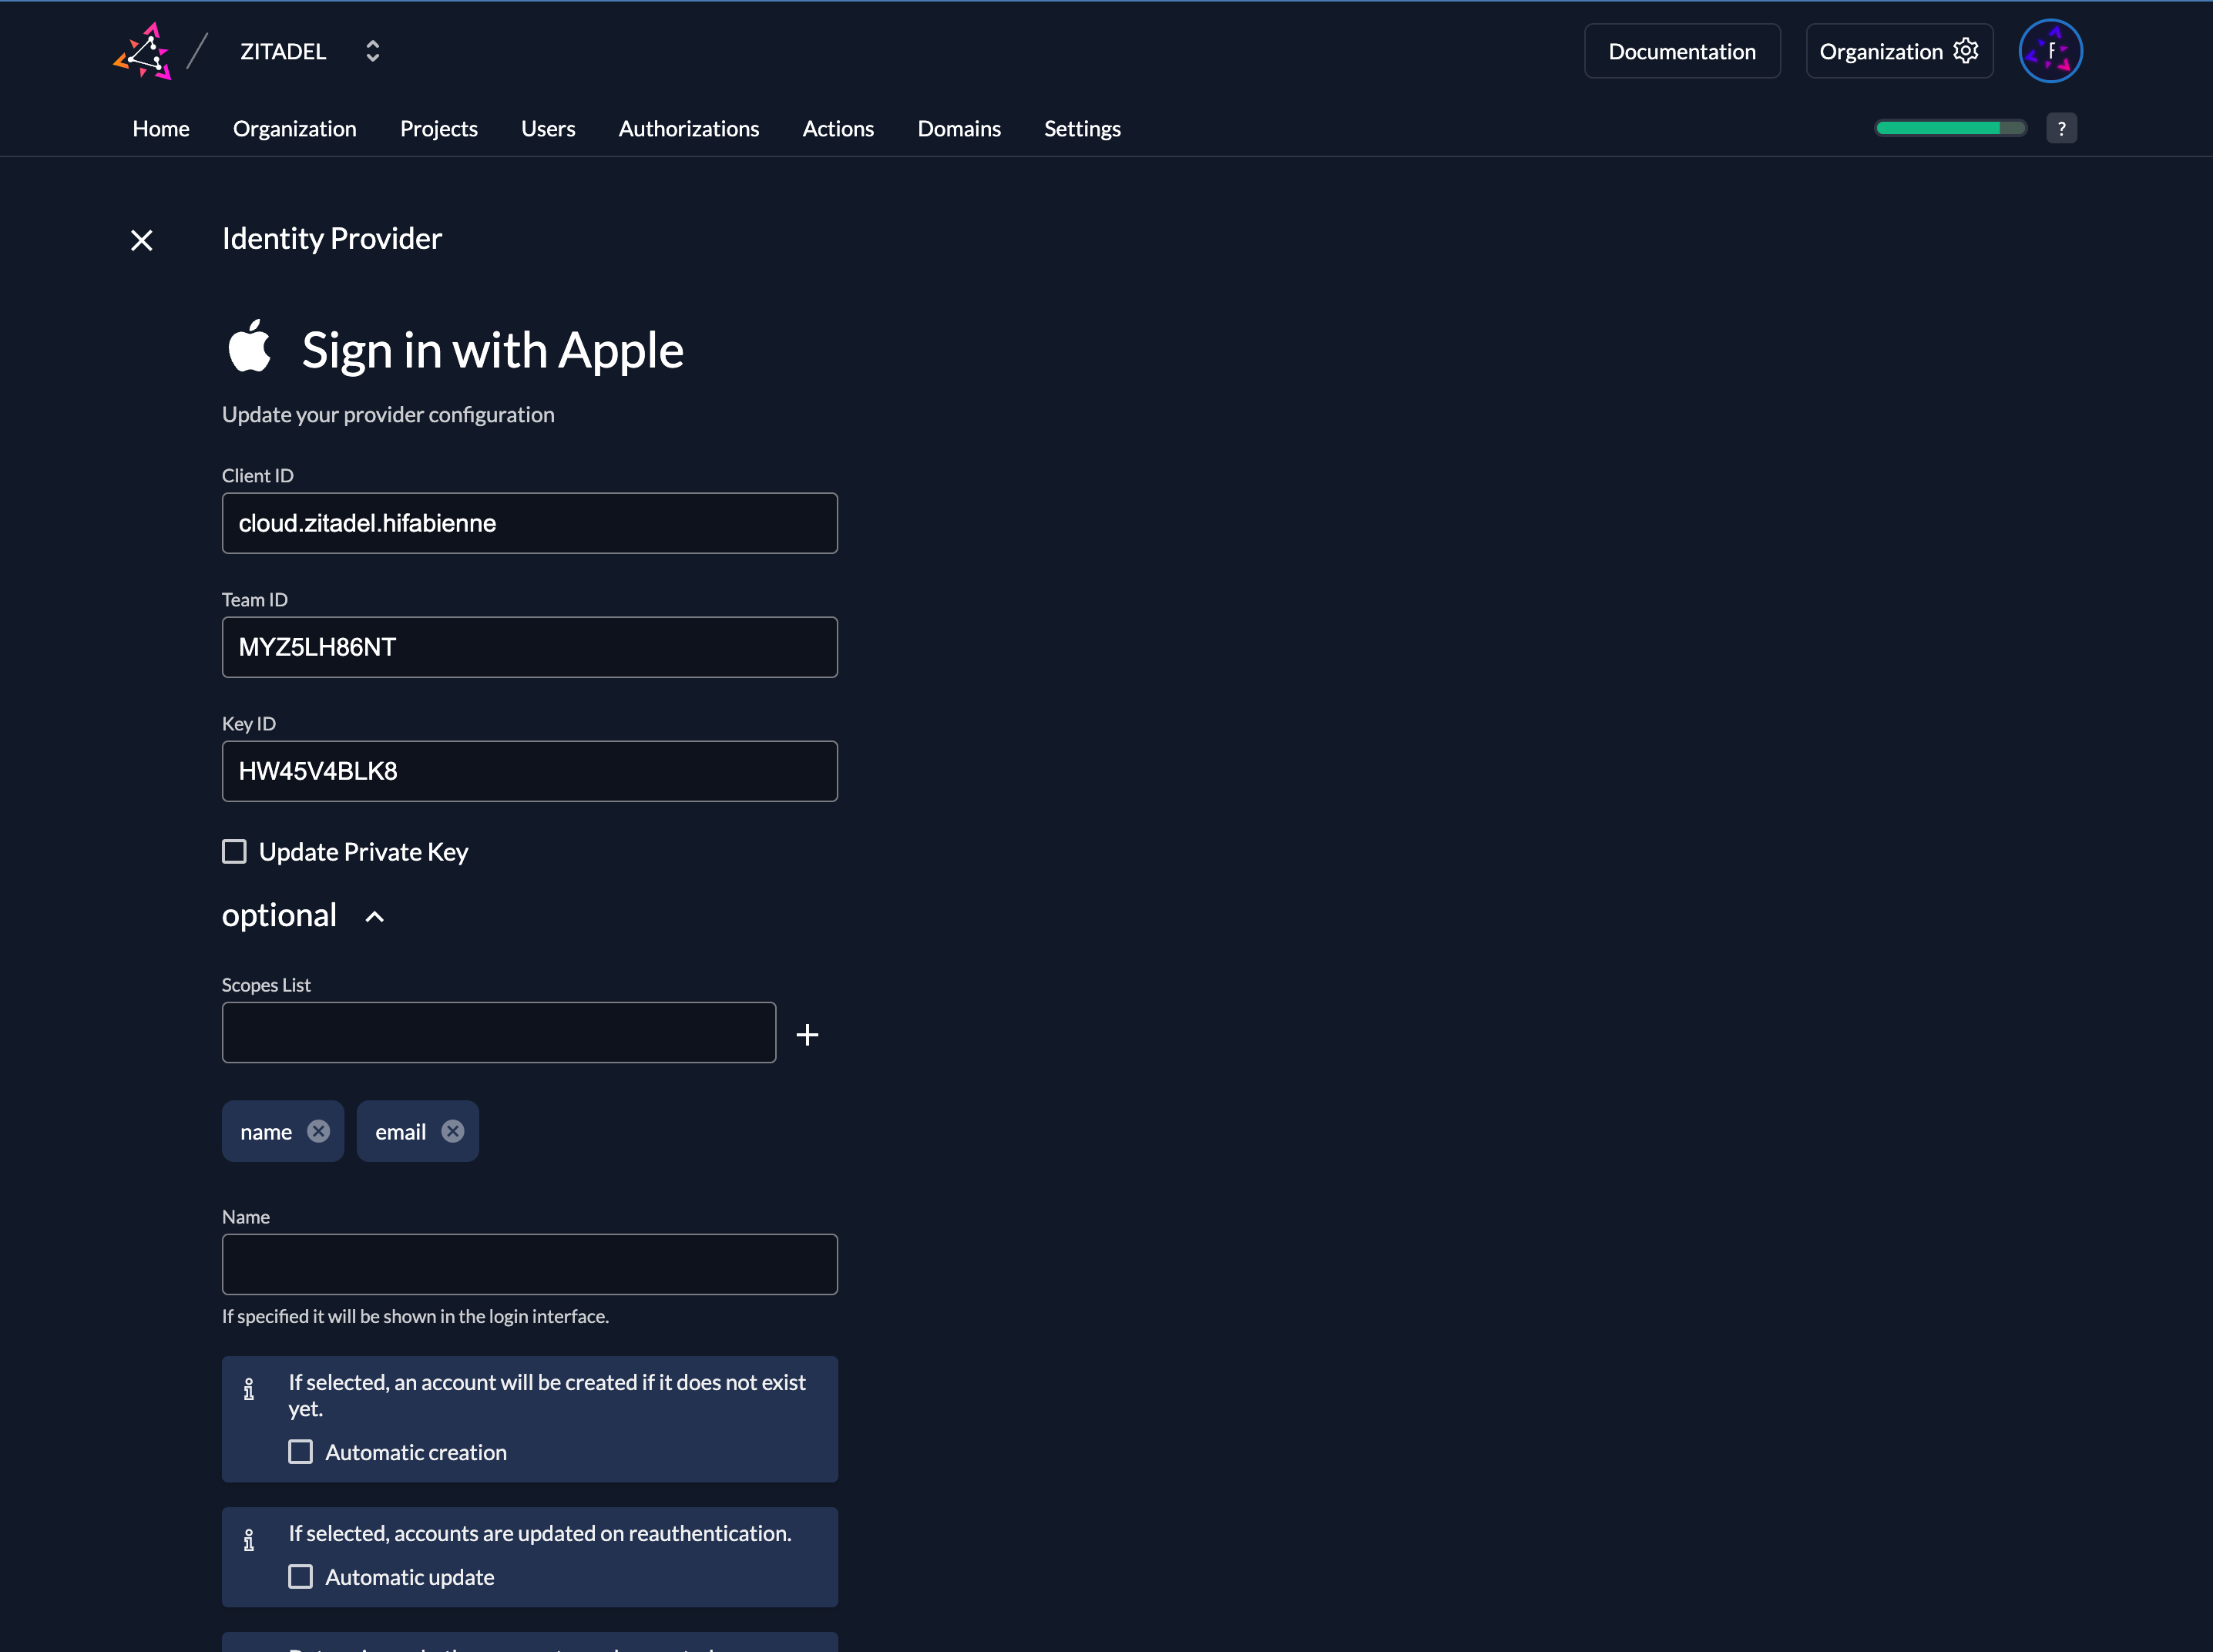Click the green onboarding progress bar
The image size is (2213, 1652).
1949,128
